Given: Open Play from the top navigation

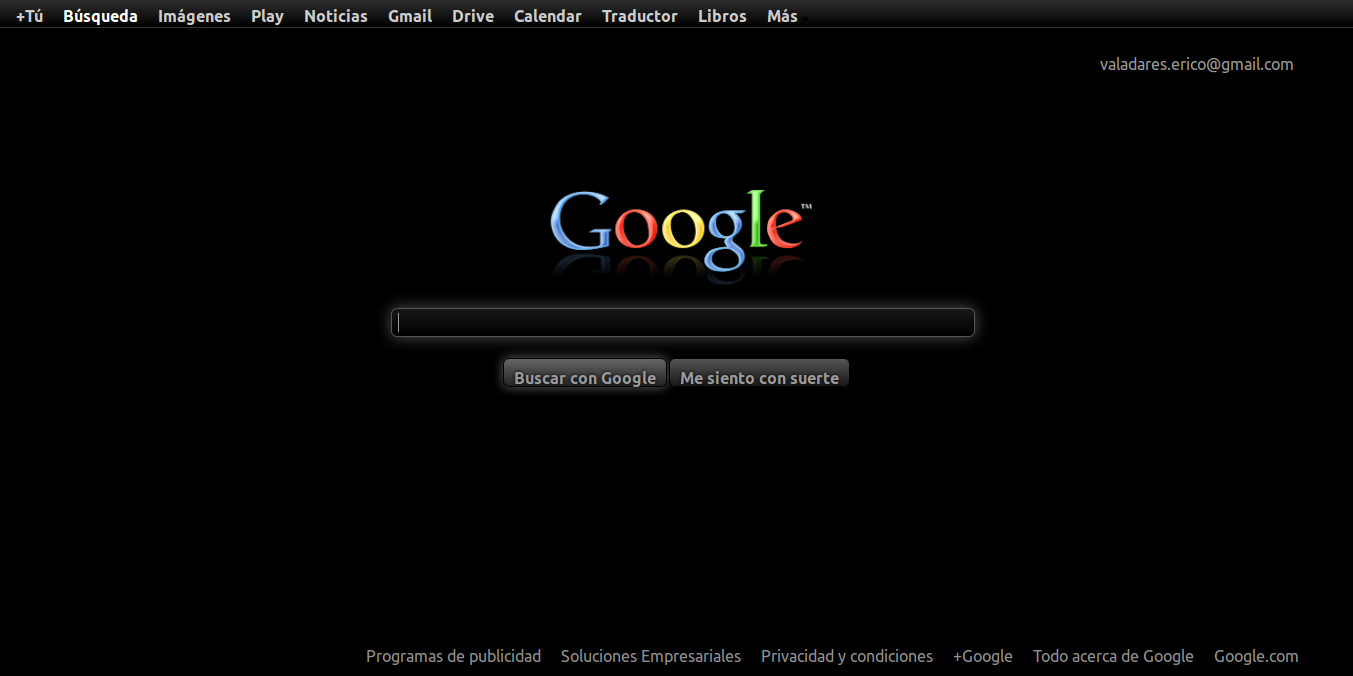Looking at the screenshot, I should pos(267,16).
